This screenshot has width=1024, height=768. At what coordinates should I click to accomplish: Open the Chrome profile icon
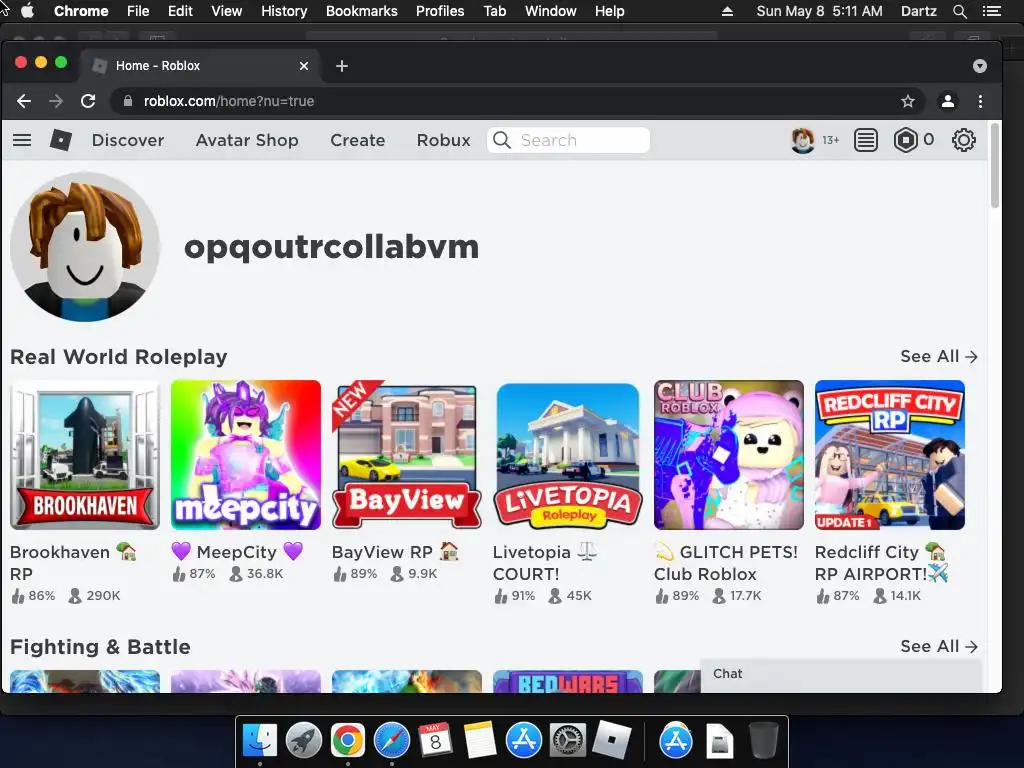(948, 101)
